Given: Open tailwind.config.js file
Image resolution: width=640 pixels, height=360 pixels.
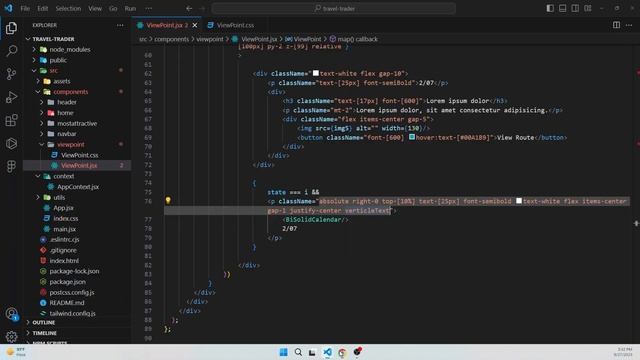Looking at the screenshot, I should coord(72,313).
